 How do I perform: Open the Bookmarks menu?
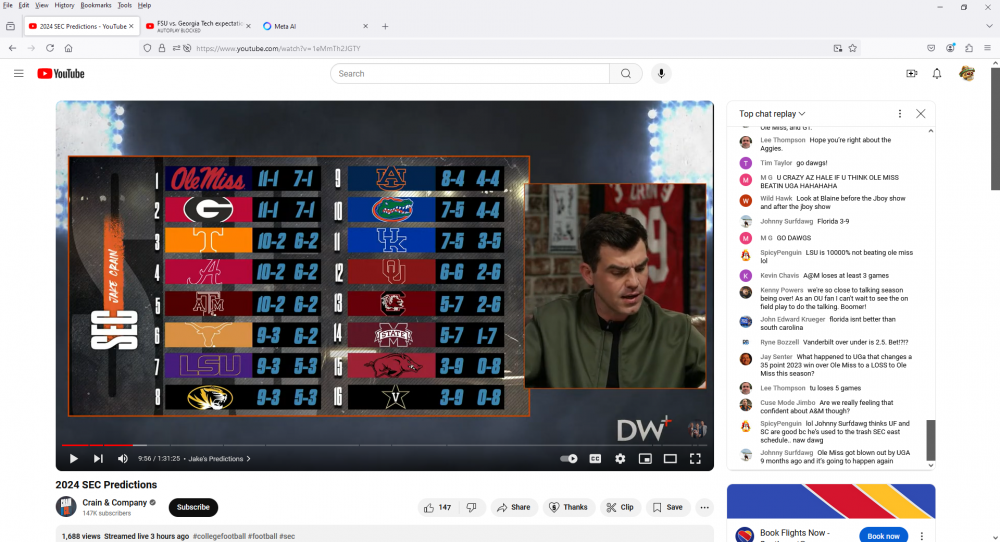[96, 5]
